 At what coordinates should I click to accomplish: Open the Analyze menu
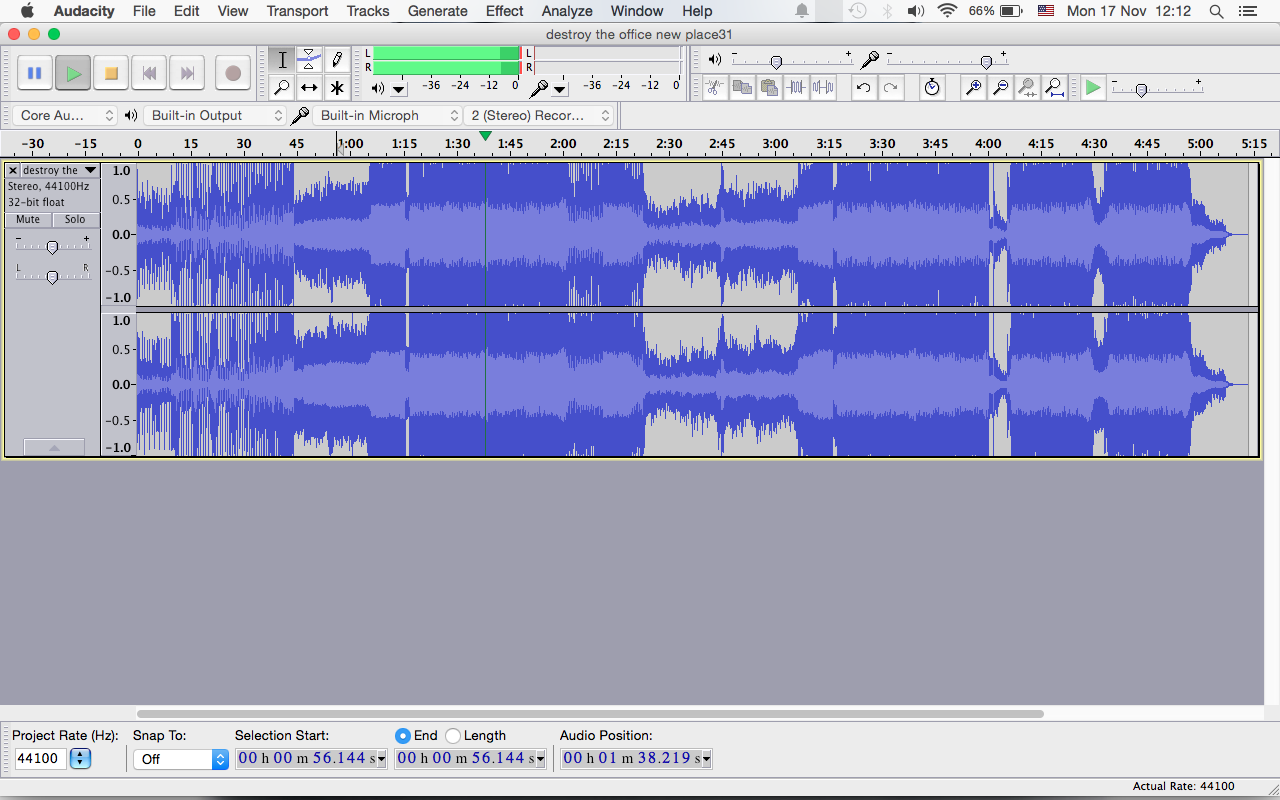coord(567,11)
